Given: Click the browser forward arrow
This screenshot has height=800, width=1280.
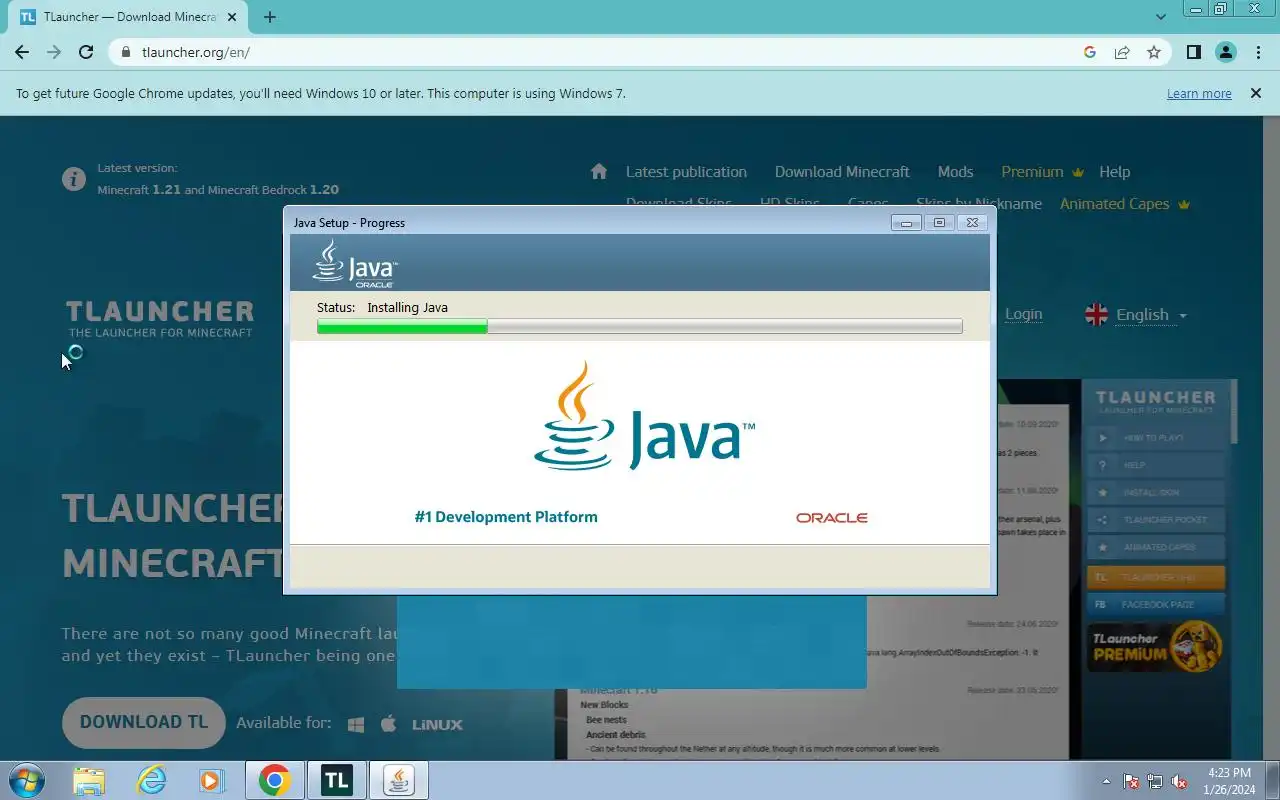Looking at the screenshot, I should [54, 53].
